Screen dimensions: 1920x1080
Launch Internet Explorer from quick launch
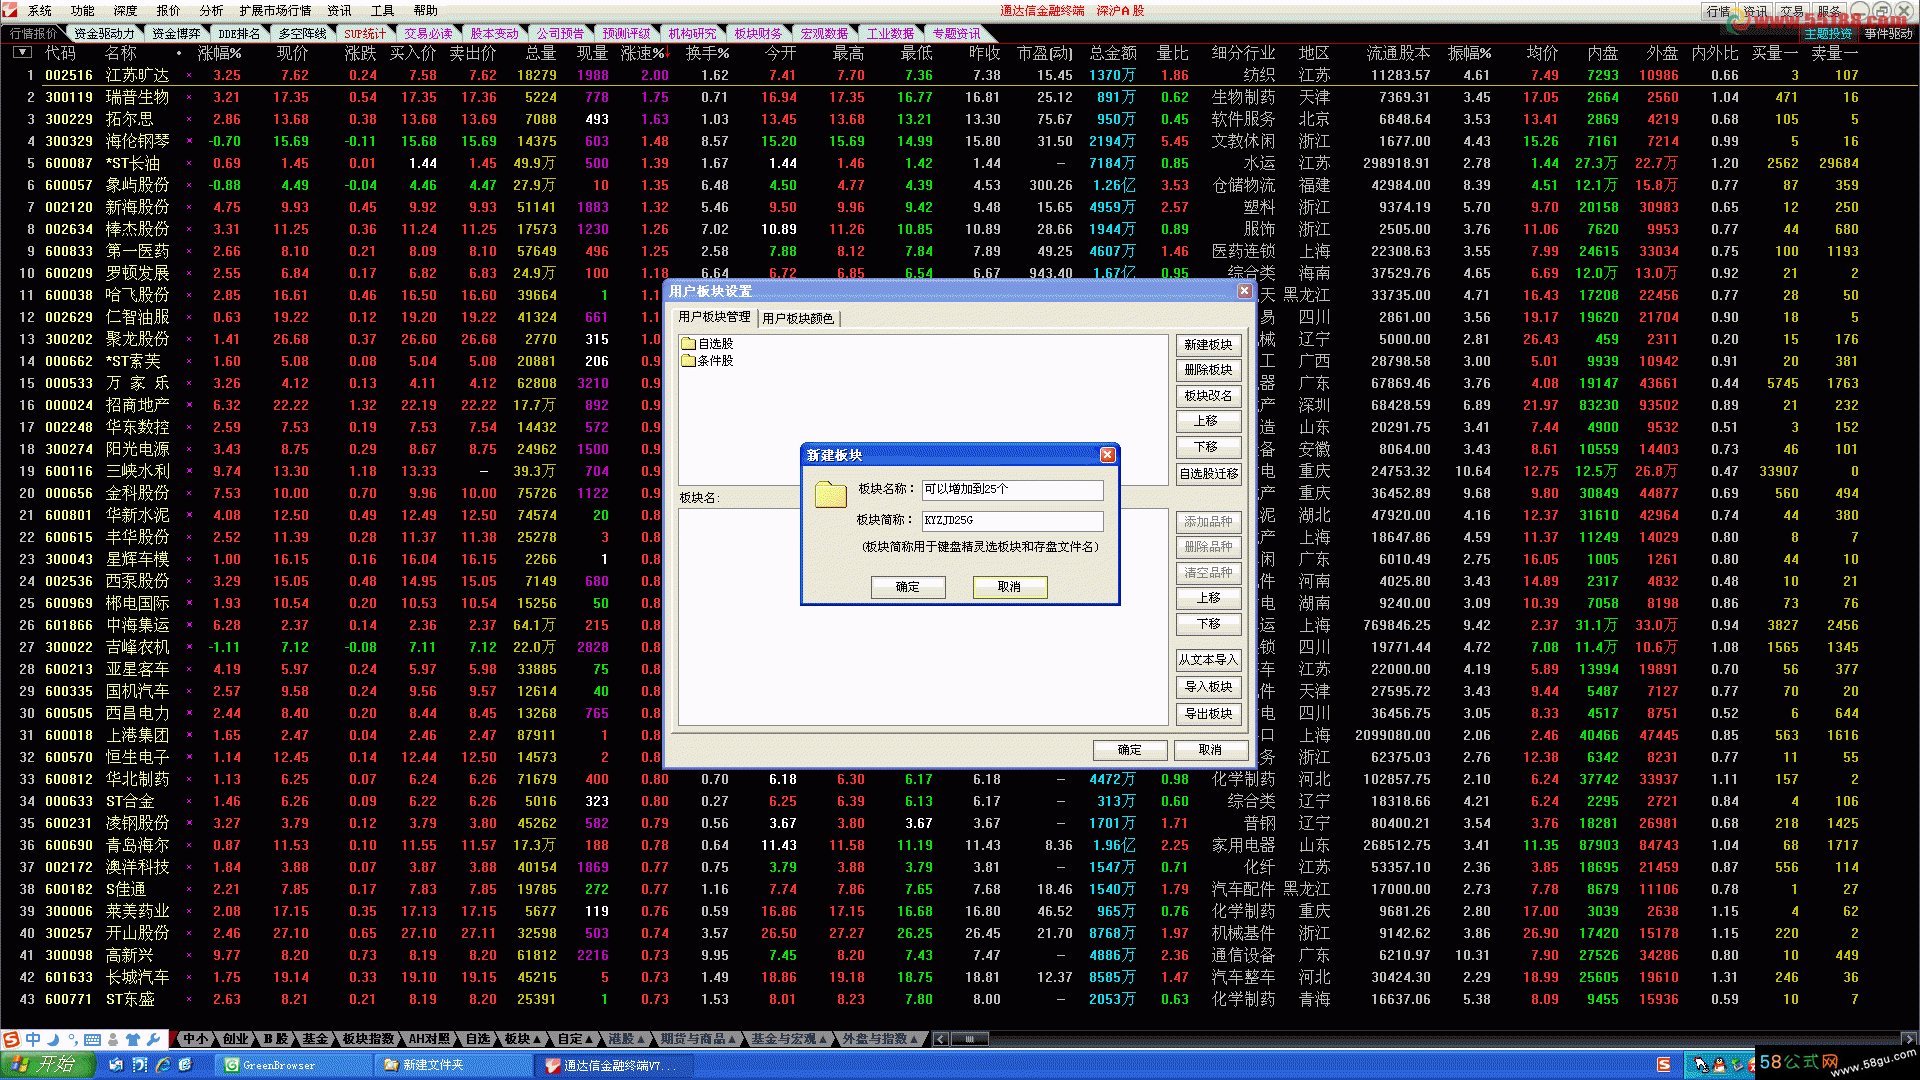[x=162, y=1065]
